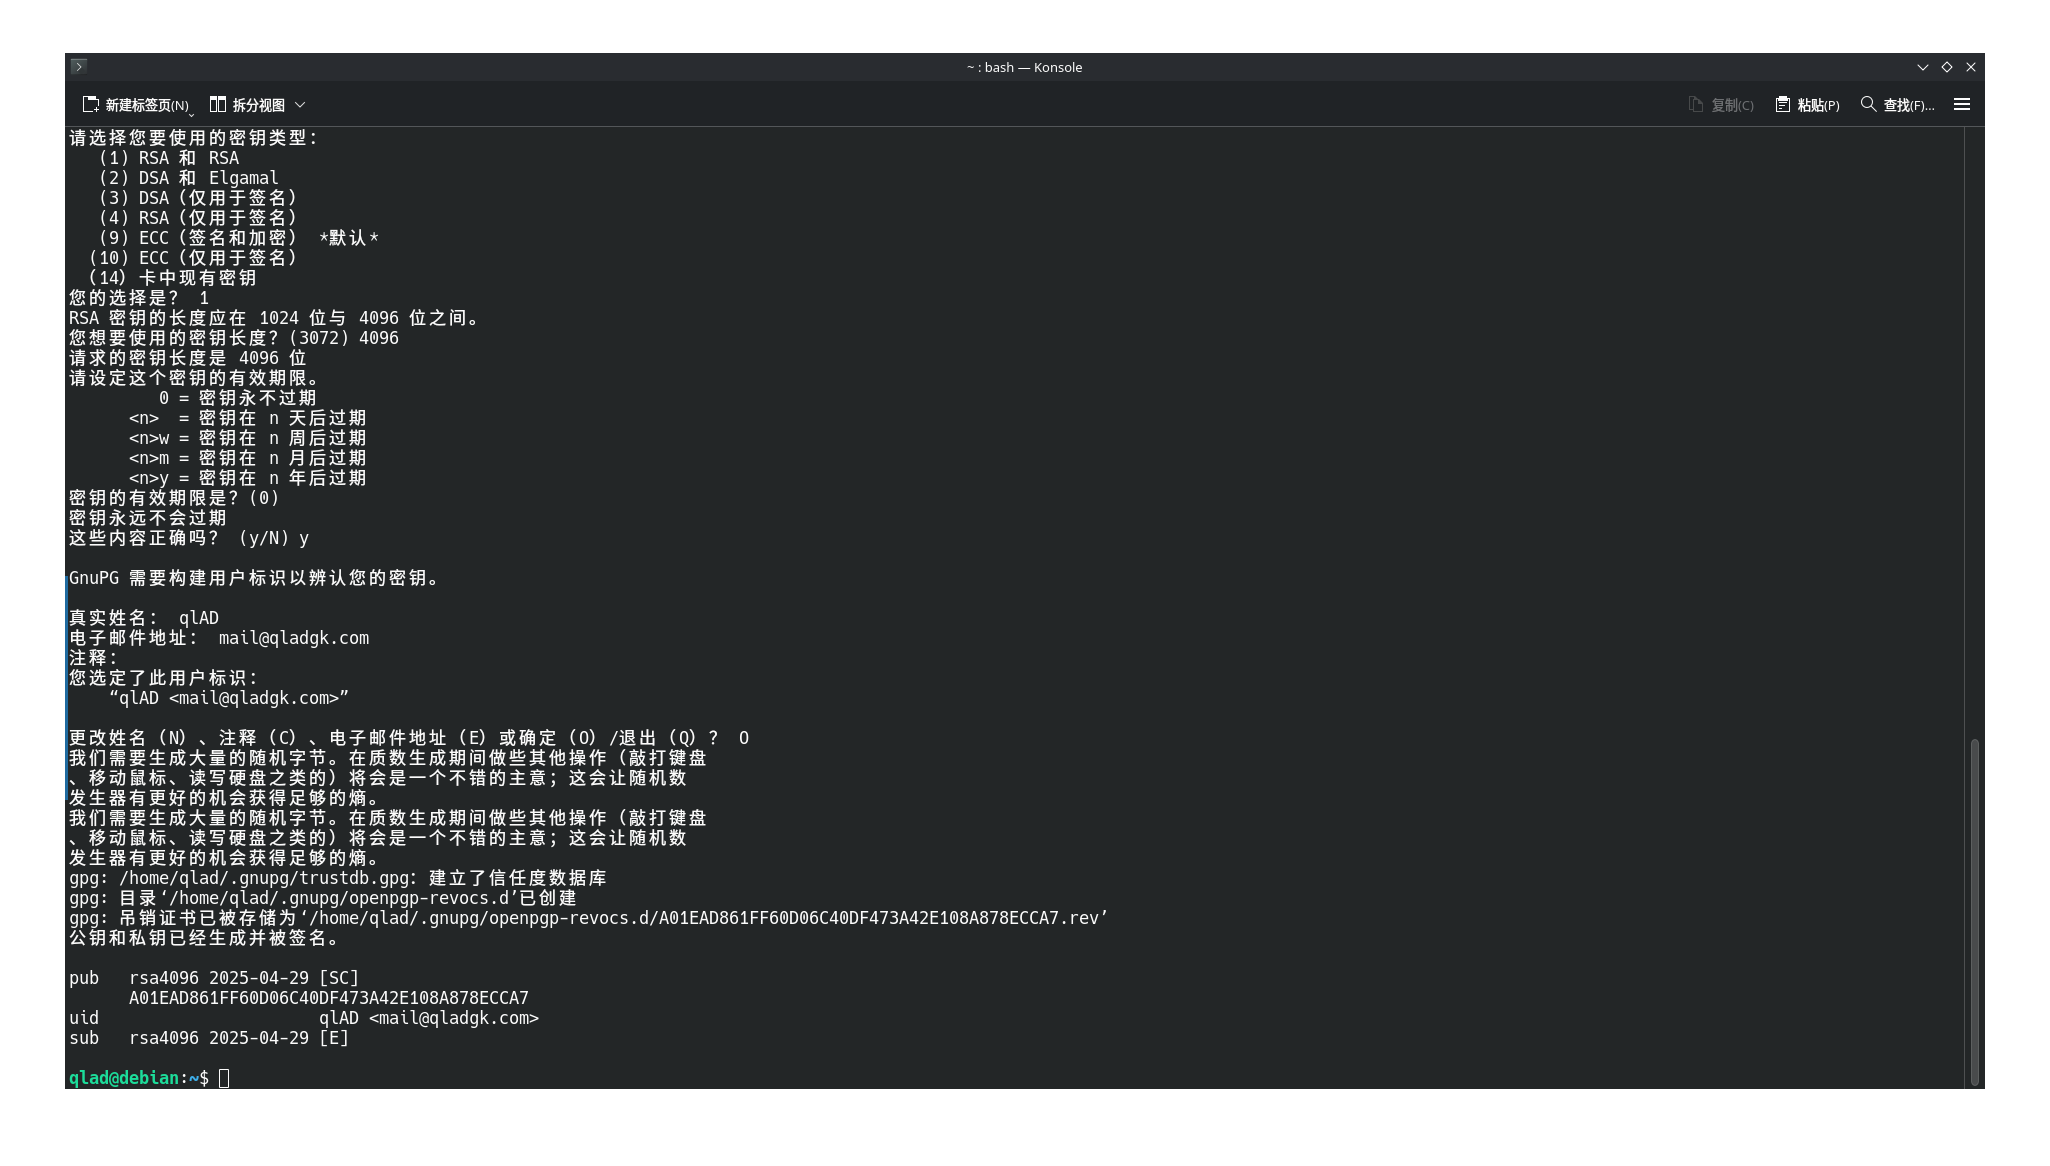This screenshot has width=2050, height=1166.
Task: Click the terminal vertical scrollbar handle
Action: (1974, 912)
